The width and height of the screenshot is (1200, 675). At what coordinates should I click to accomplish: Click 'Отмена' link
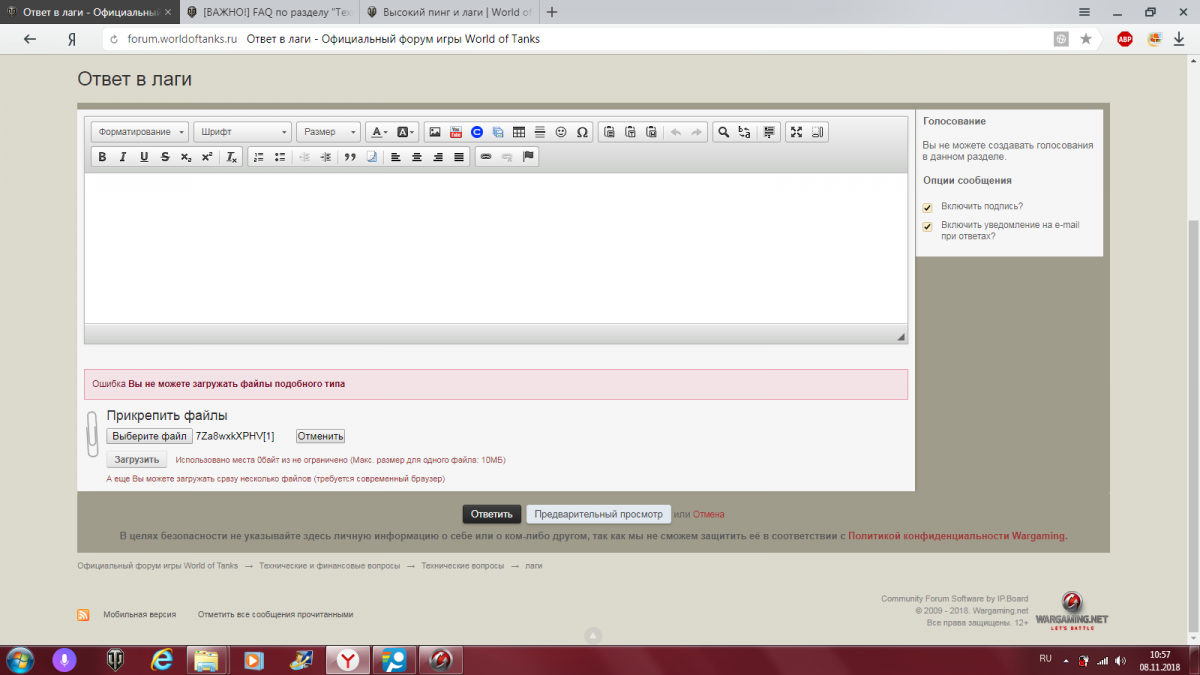coord(709,514)
